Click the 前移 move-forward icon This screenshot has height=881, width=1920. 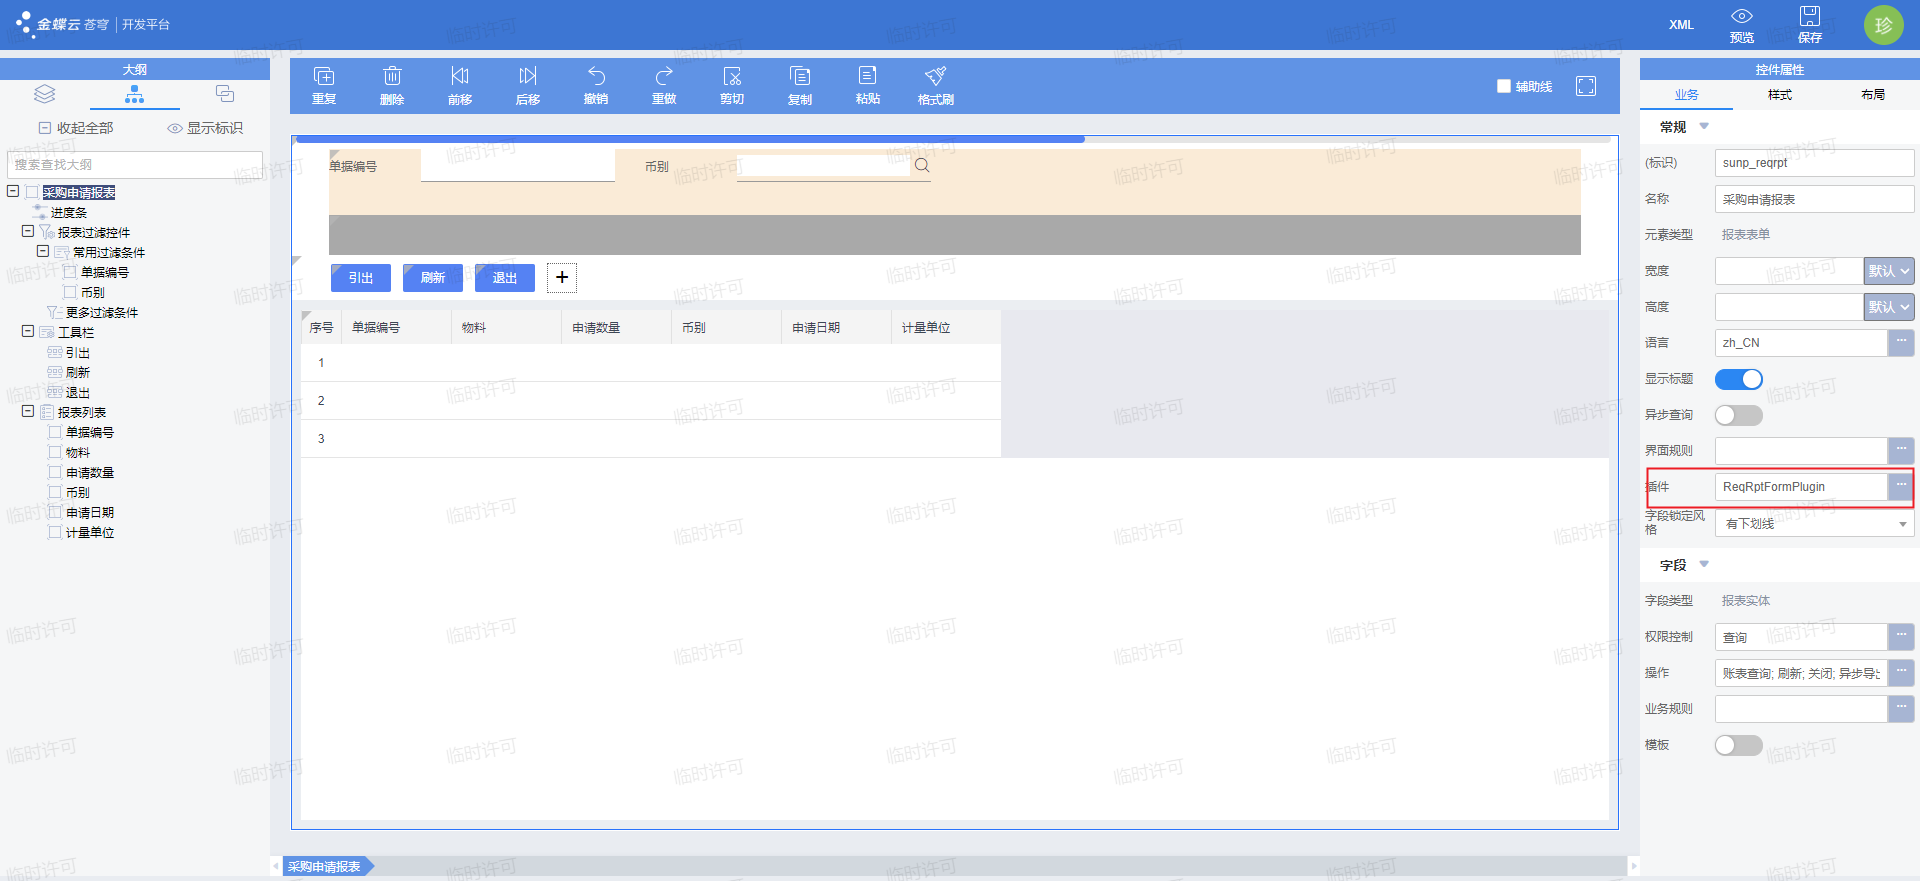point(460,77)
